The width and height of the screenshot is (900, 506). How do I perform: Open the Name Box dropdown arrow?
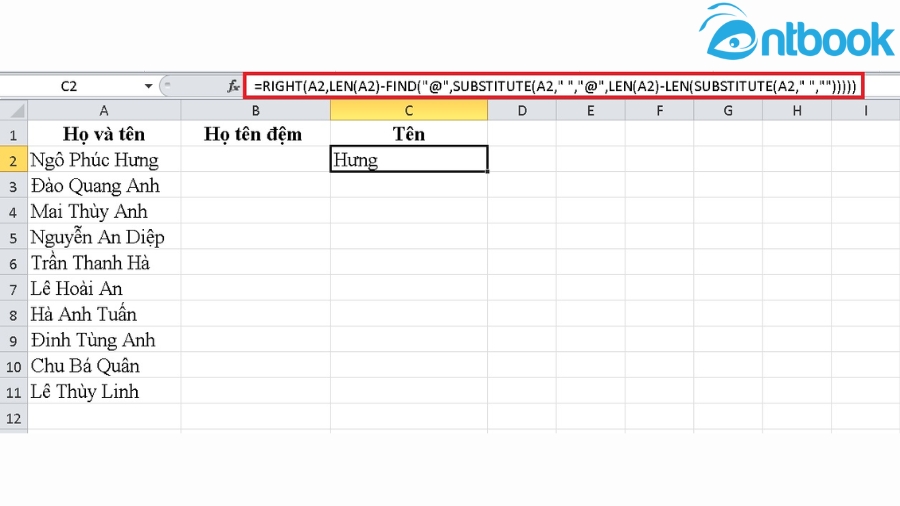[148, 86]
